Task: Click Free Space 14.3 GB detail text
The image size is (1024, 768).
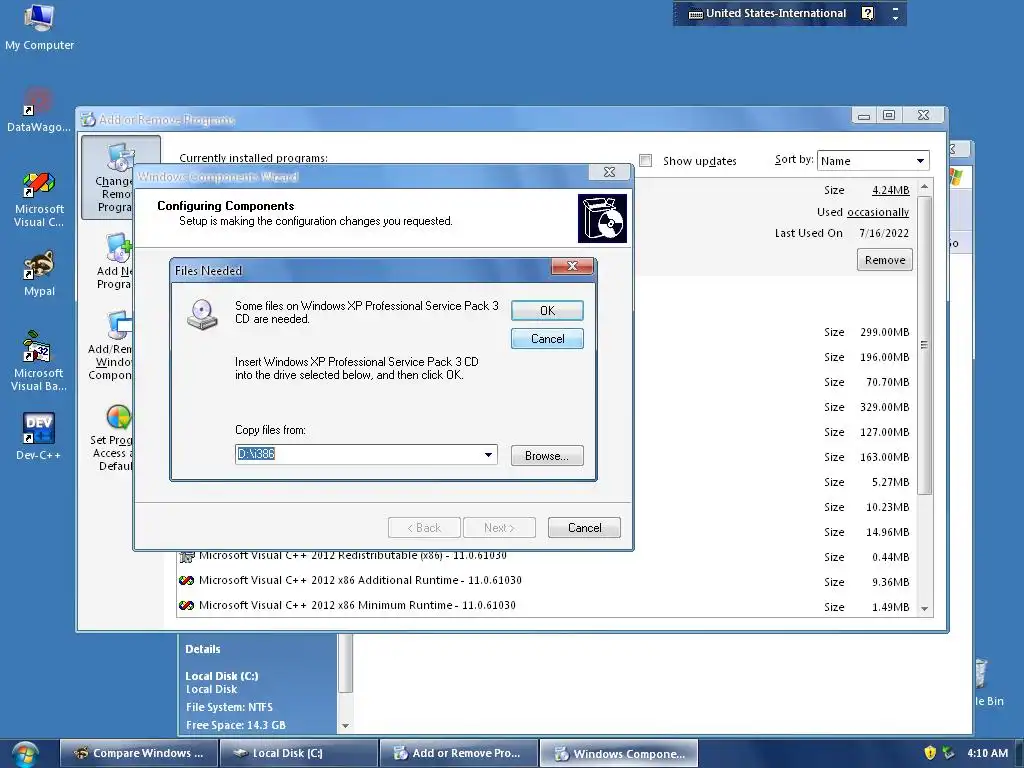Action: (x=236, y=725)
